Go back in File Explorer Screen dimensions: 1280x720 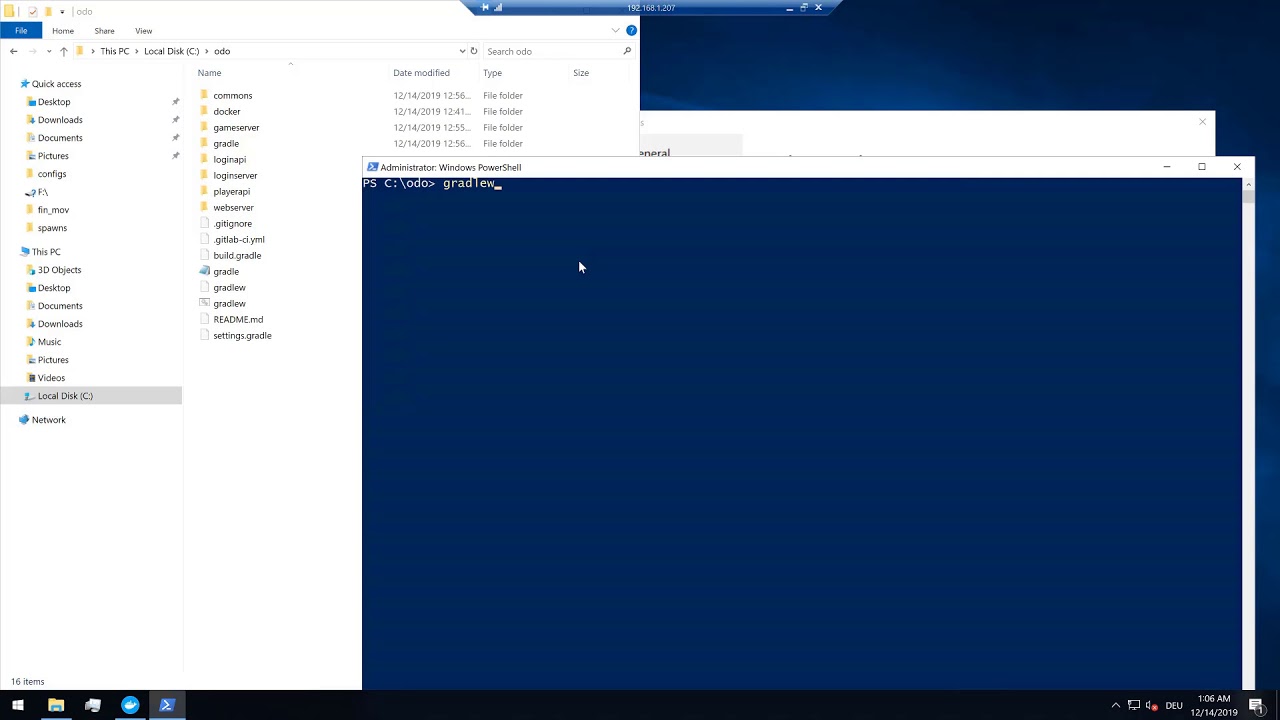pos(13,51)
